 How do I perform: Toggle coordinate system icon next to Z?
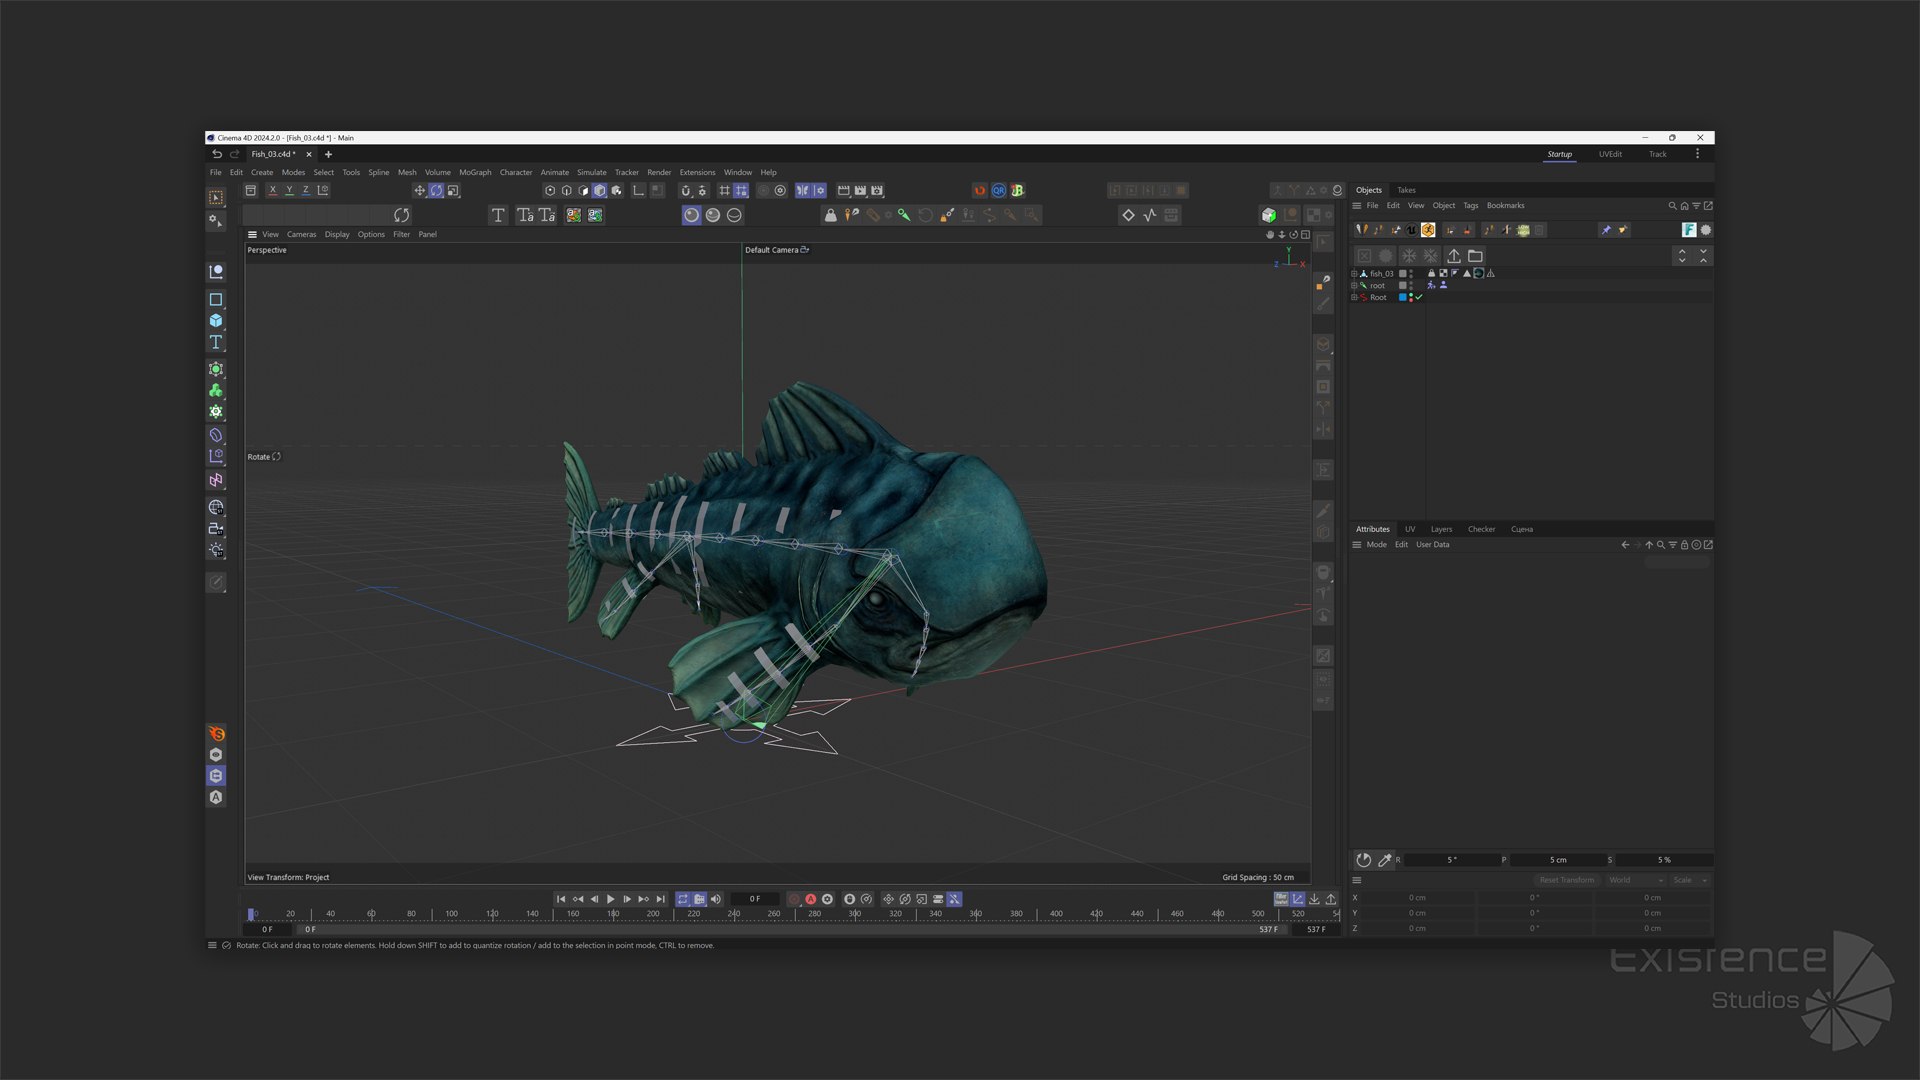point(323,190)
